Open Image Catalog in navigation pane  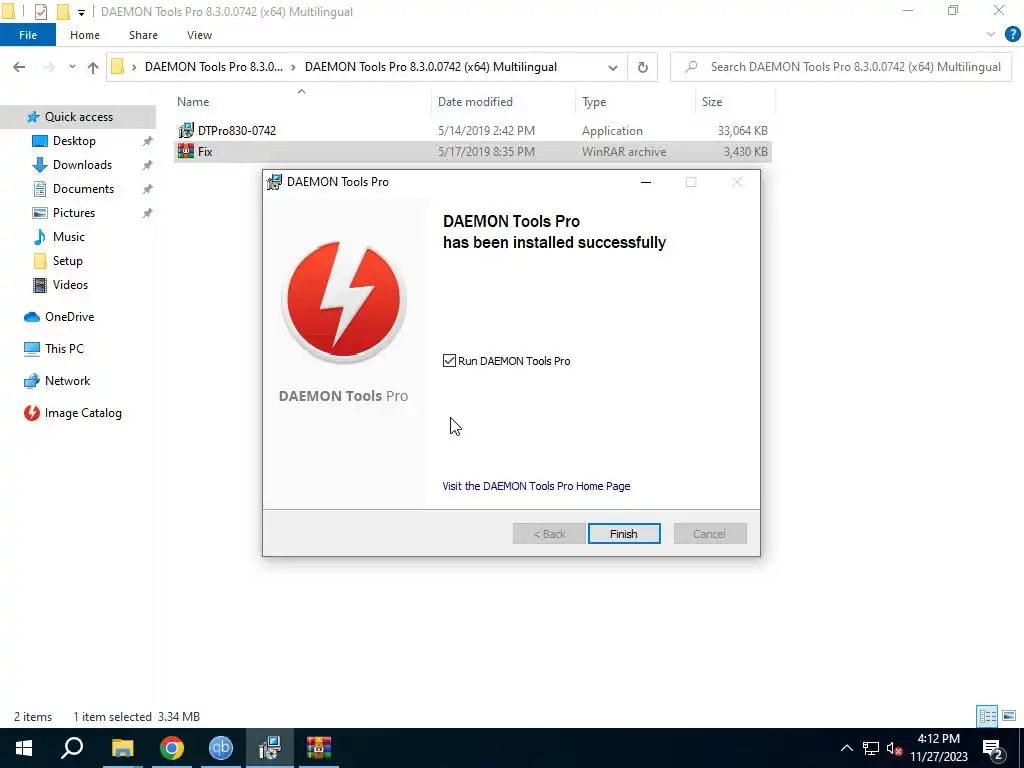(x=83, y=413)
